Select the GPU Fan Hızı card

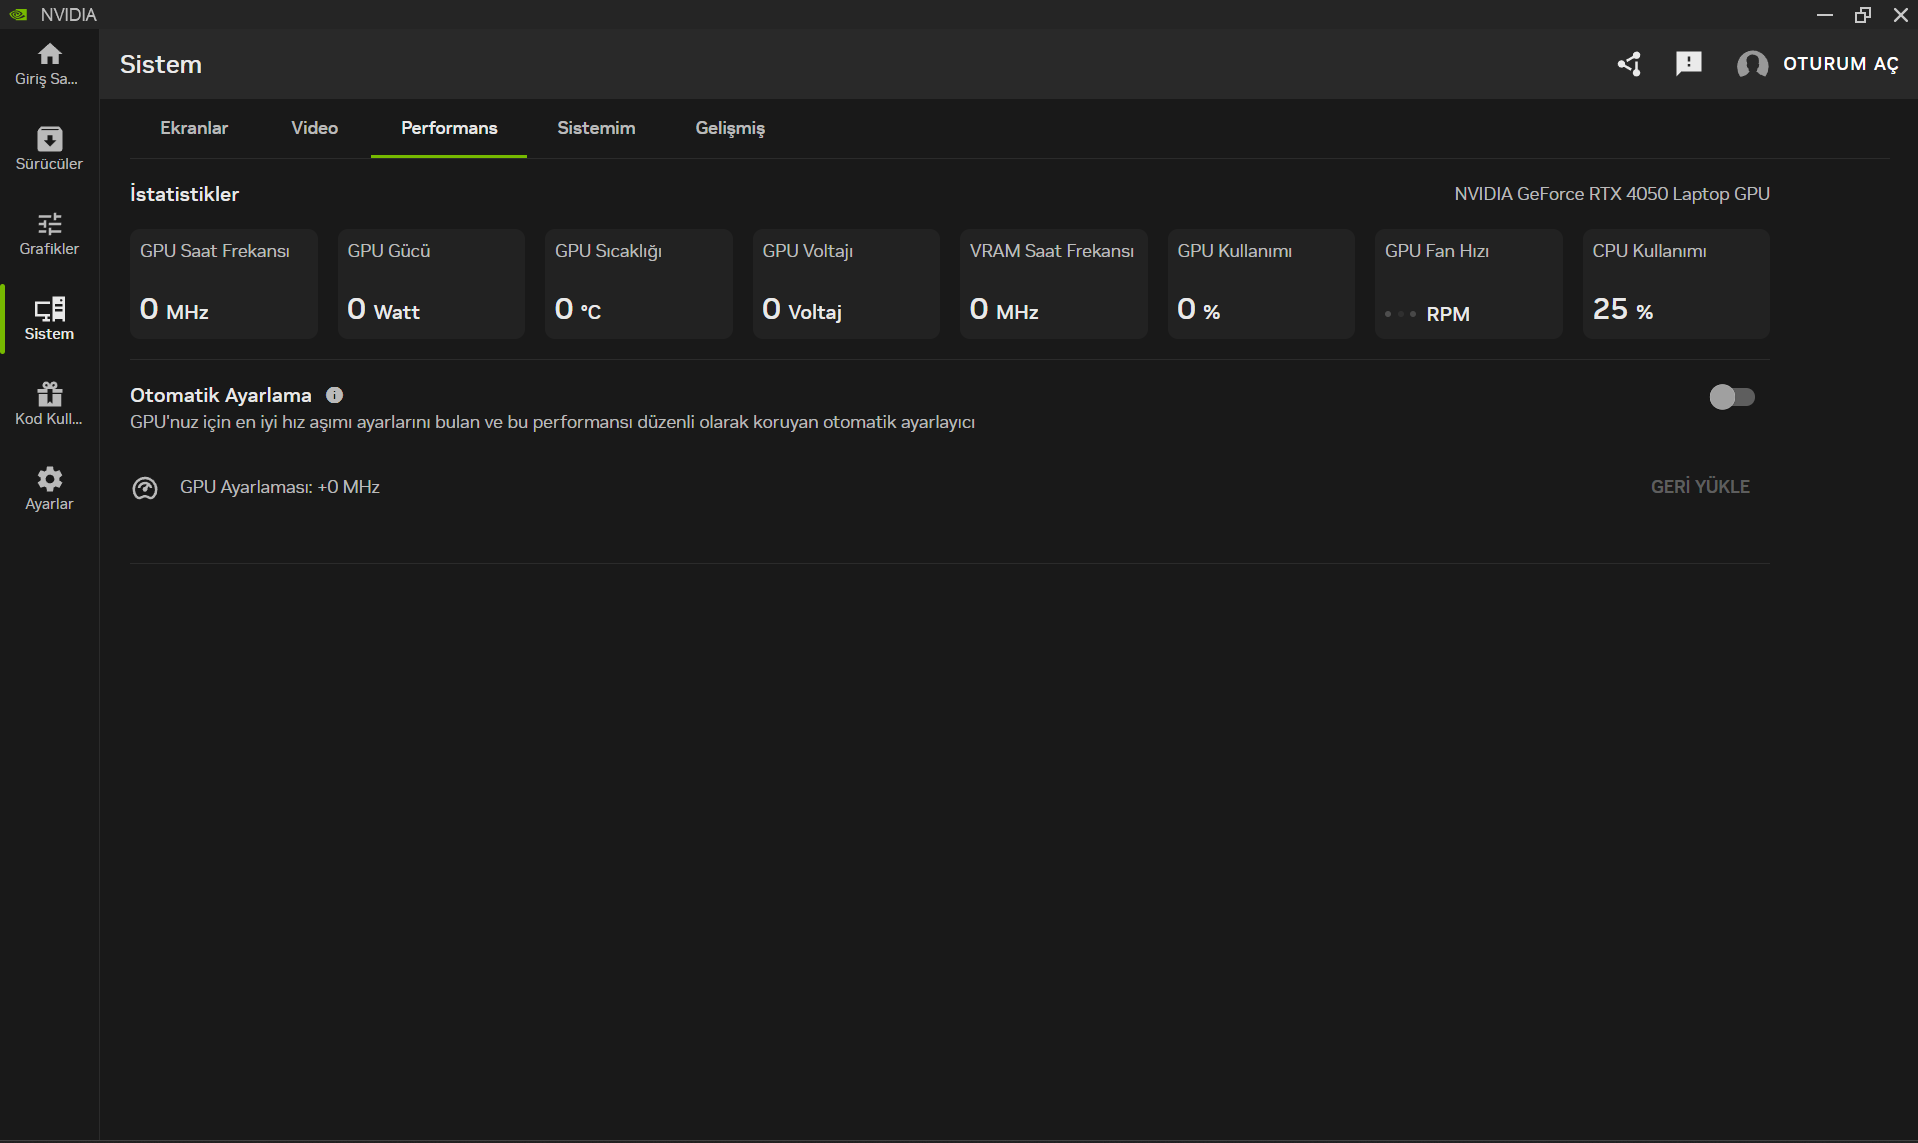tap(1469, 284)
